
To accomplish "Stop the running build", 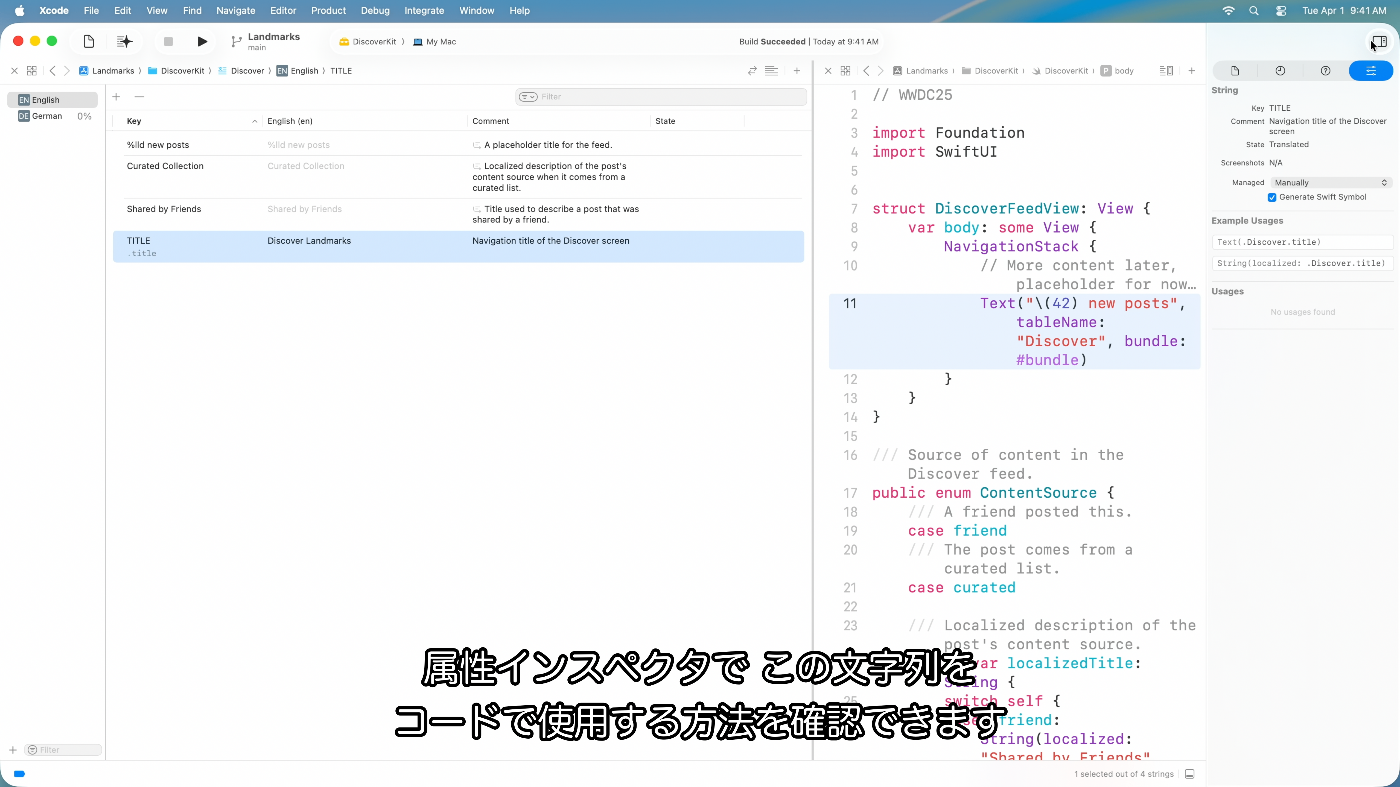I will point(168,41).
